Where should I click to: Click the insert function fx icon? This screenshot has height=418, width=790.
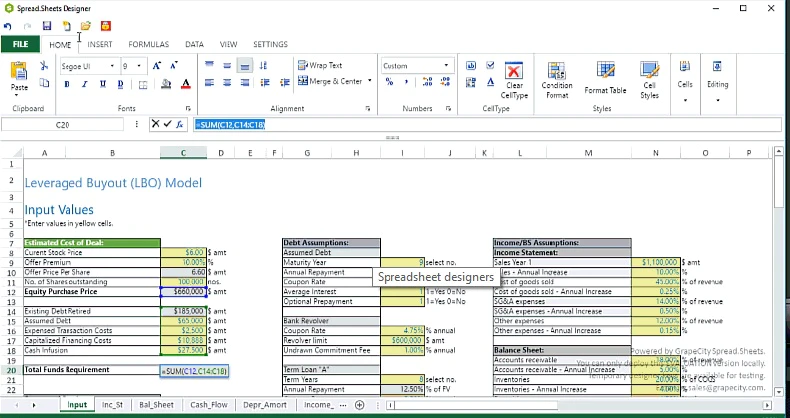click(180, 124)
